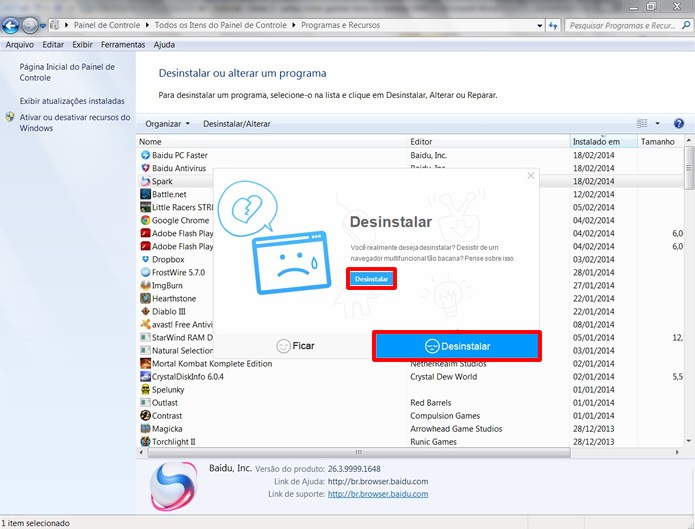Open help via the blue question mark icon
695x529 pixels.
679,123
